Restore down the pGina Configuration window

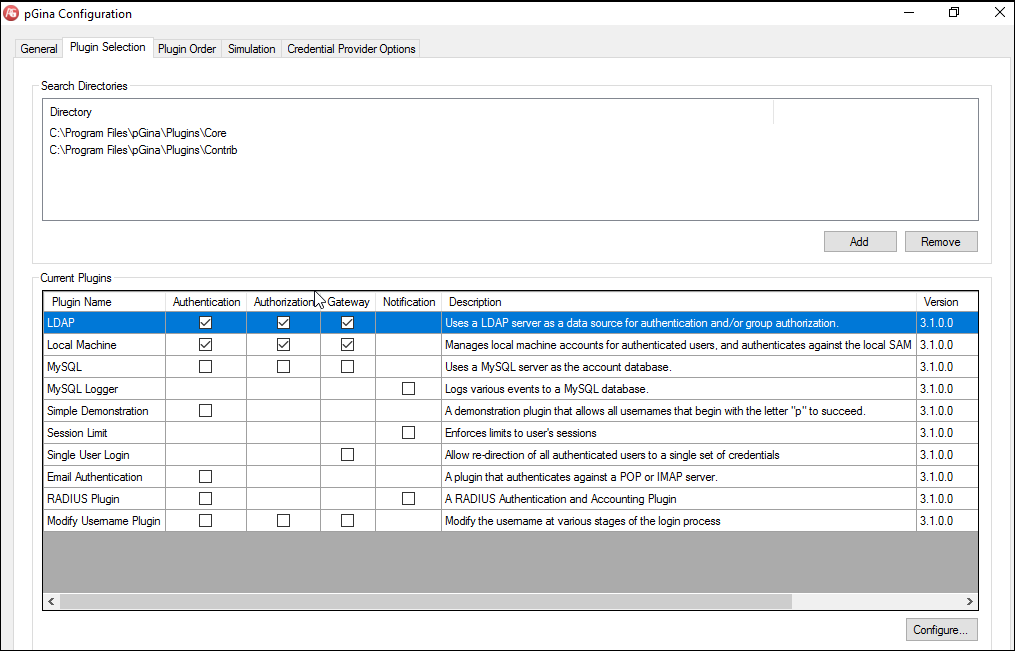(x=954, y=12)
